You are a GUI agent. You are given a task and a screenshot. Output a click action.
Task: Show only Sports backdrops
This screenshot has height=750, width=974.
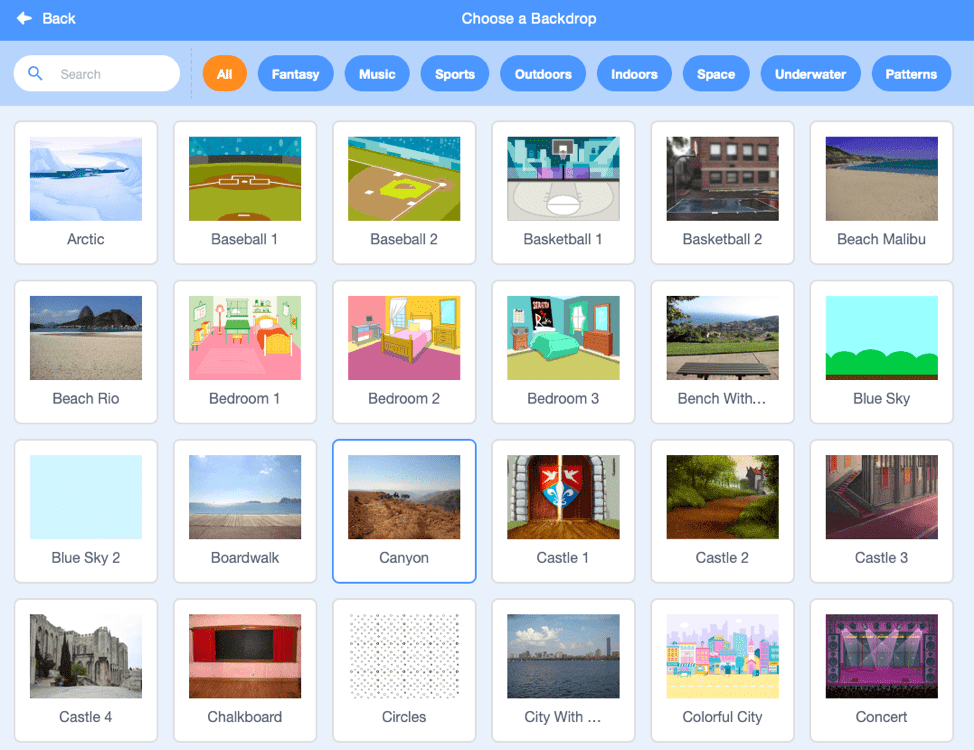[454, 73]
